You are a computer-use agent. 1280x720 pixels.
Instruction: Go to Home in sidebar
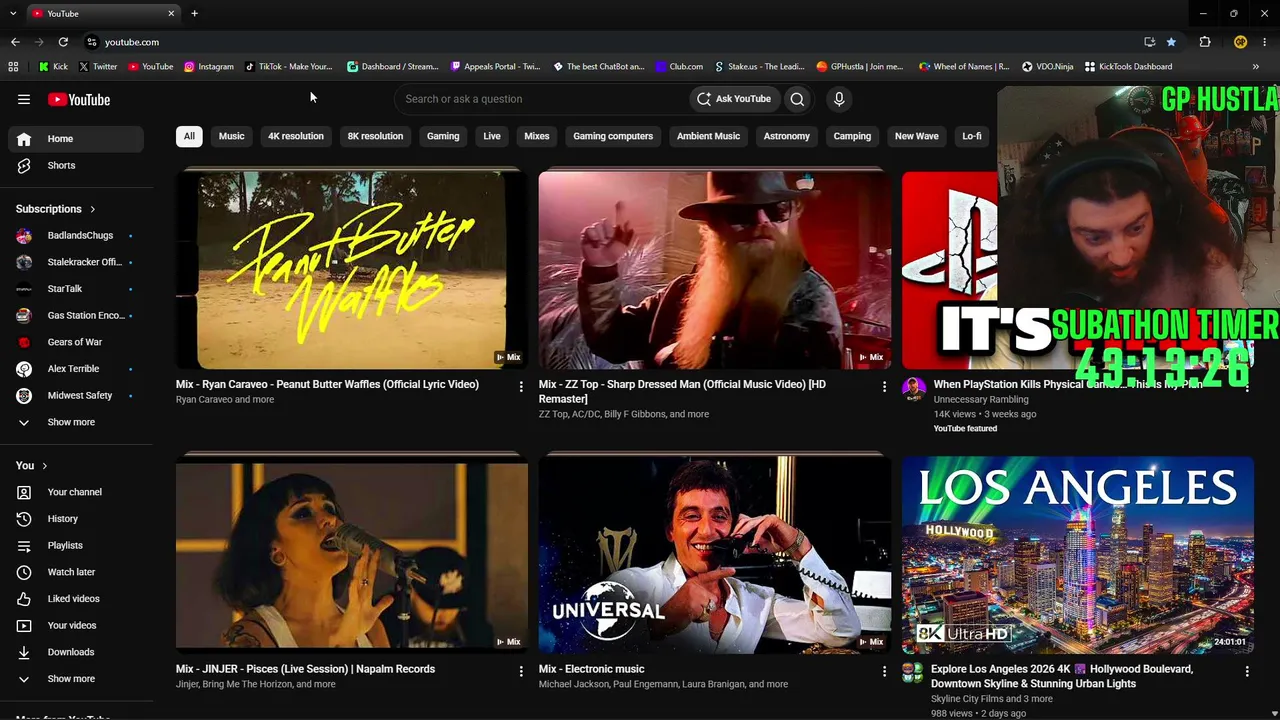coord(76,139)
